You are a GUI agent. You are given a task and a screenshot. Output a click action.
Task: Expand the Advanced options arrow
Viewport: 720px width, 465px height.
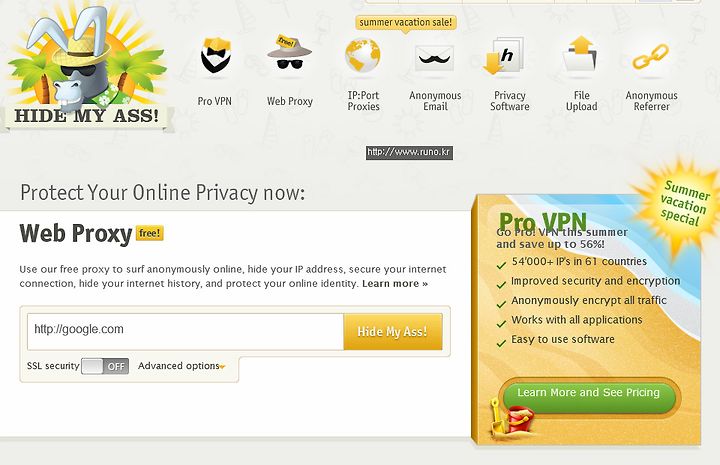click(x=222, y=367)
